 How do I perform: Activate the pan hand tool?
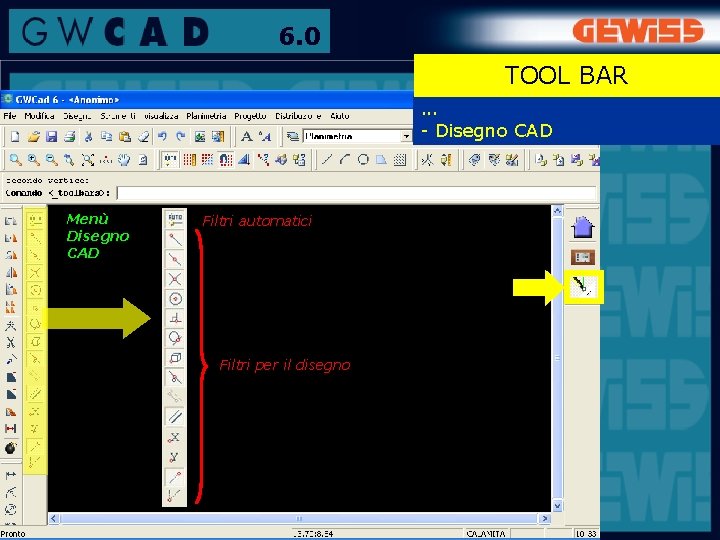[124, 160]
